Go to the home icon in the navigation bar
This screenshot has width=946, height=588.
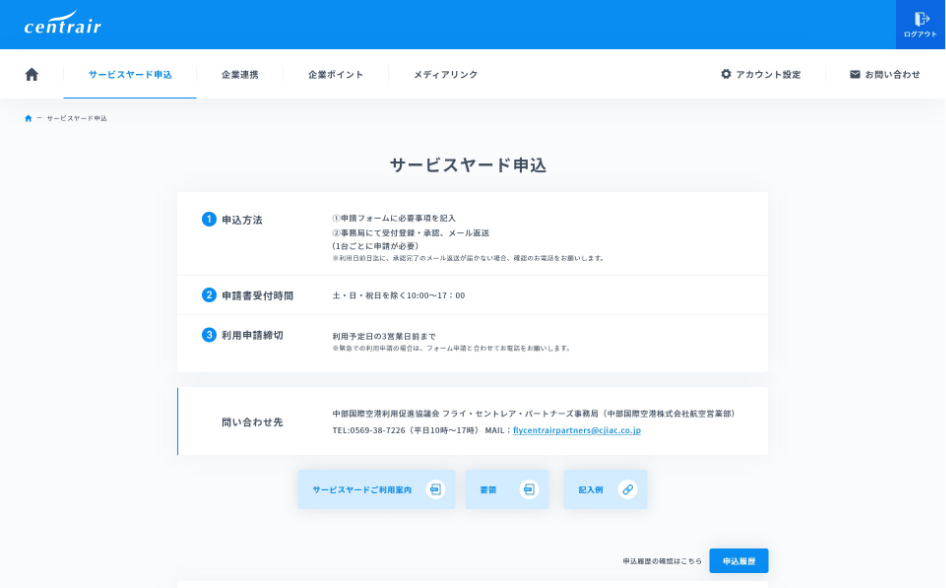point(32,74)
